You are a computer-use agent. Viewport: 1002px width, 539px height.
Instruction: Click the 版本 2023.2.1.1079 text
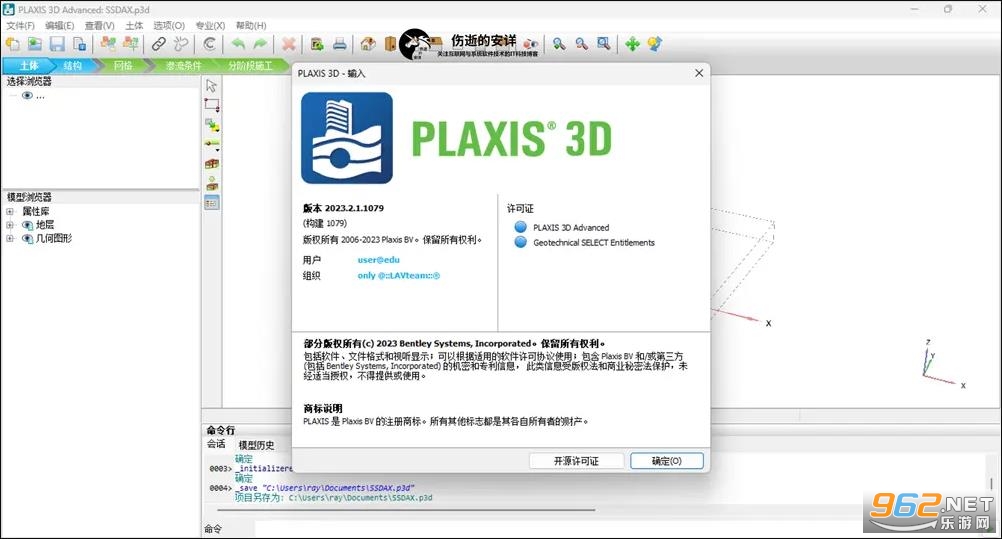point(343,208)
